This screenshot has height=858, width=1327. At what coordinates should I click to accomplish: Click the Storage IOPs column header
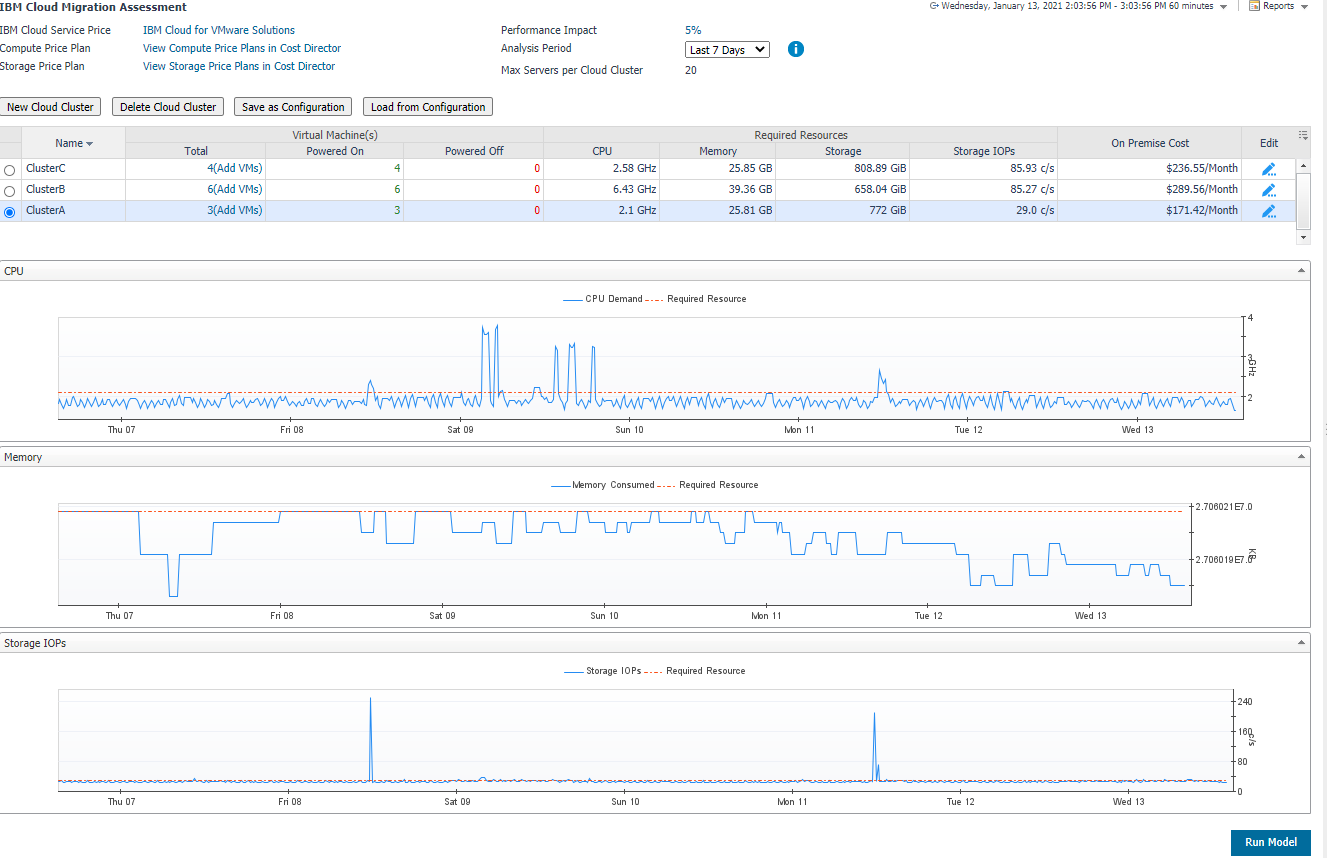tap(984, 151)
